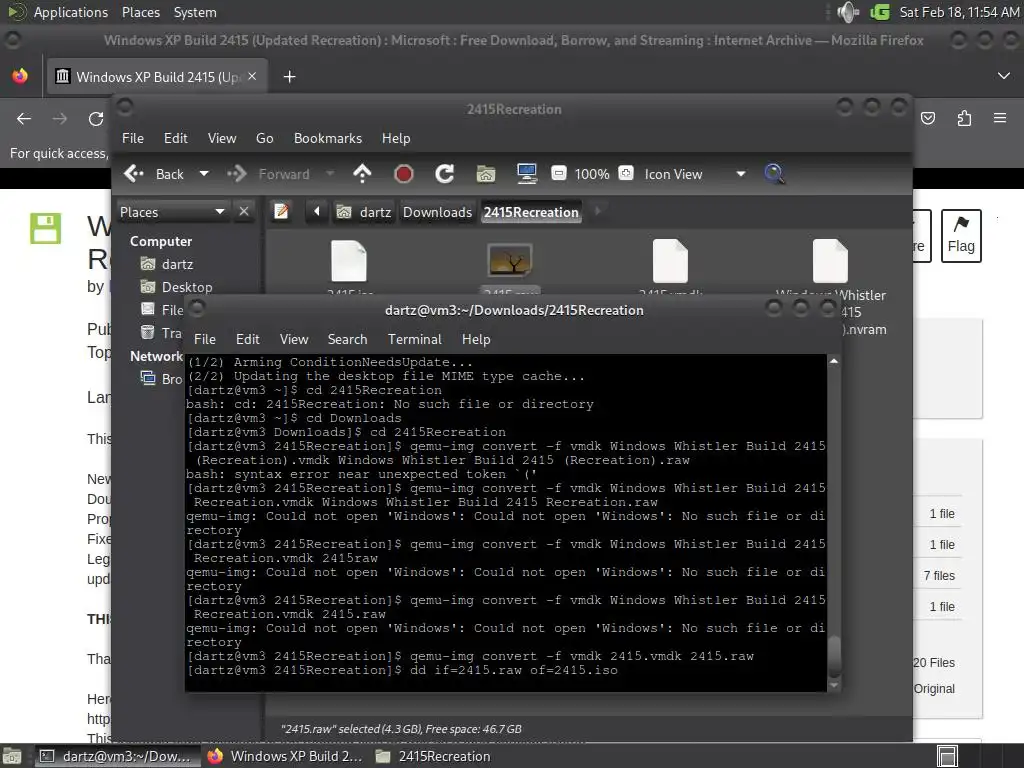This screenshot has width=1024, height=768.
Task: Click the green update notifier tray icon
Action: (880, 12)
